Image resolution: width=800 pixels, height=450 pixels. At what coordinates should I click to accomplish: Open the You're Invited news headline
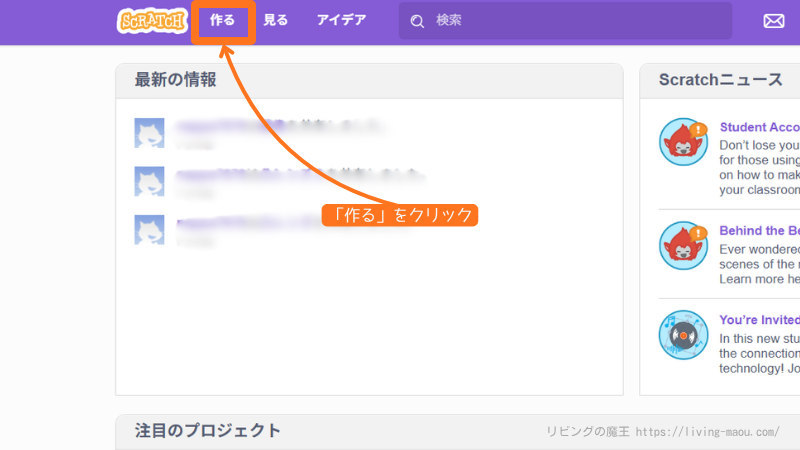759,320
